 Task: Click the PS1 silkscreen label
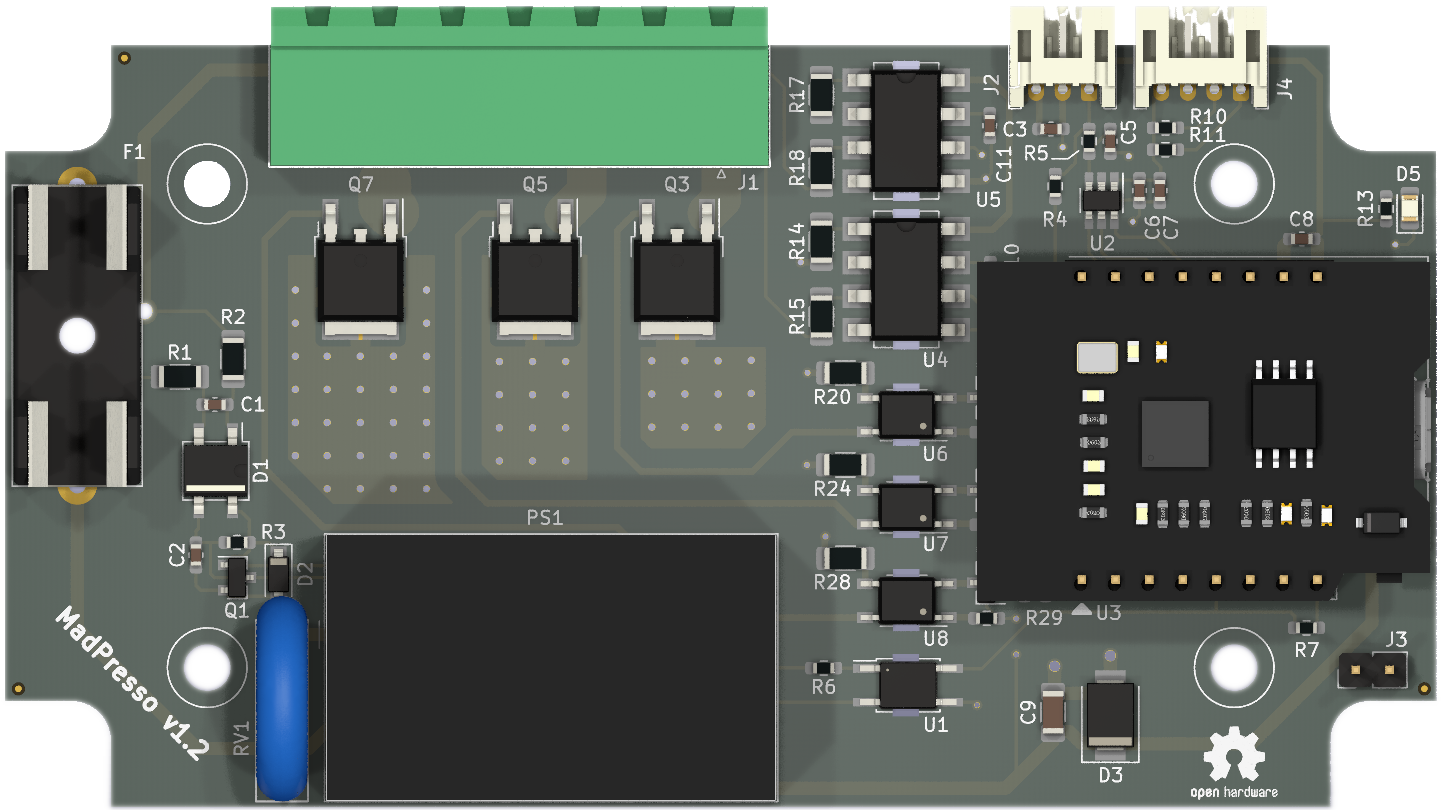[545, 518]
